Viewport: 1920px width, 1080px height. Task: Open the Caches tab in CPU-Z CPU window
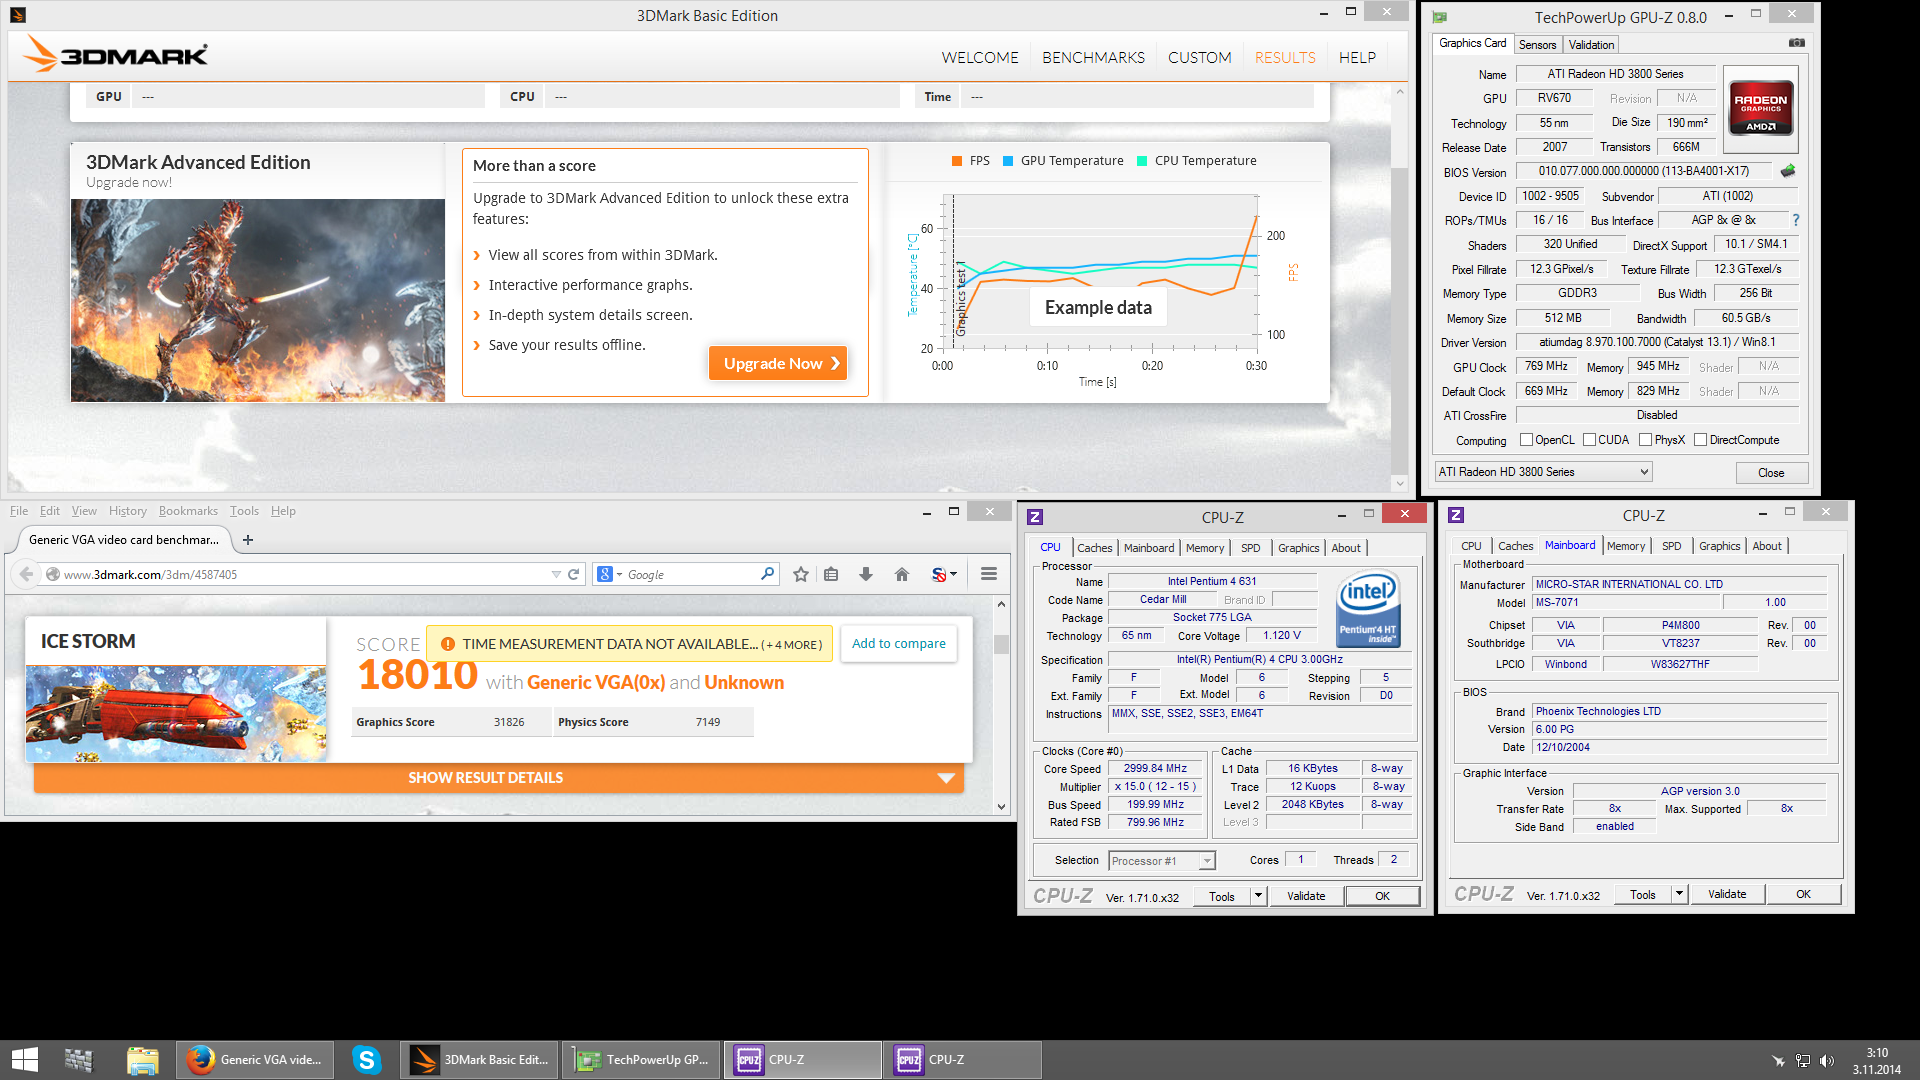click(x=1094, y=548)
